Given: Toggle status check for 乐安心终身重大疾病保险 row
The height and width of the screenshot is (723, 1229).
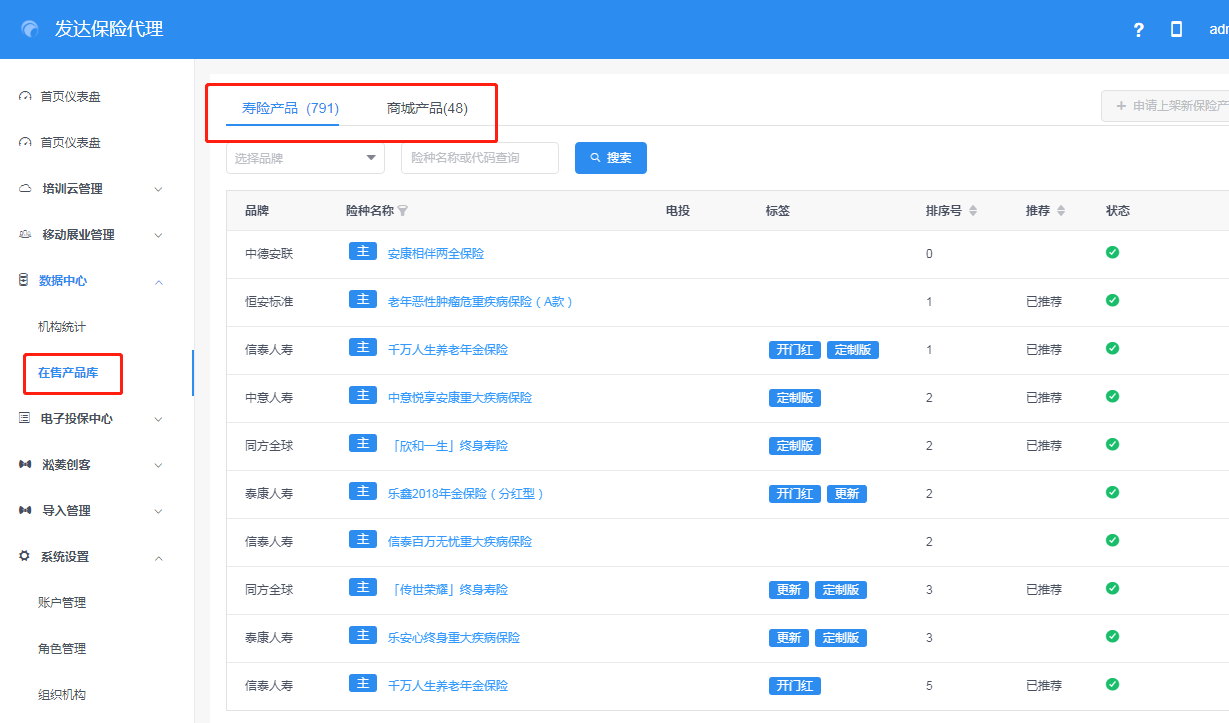Looking at the screenshot, I should click(1112, 637).
